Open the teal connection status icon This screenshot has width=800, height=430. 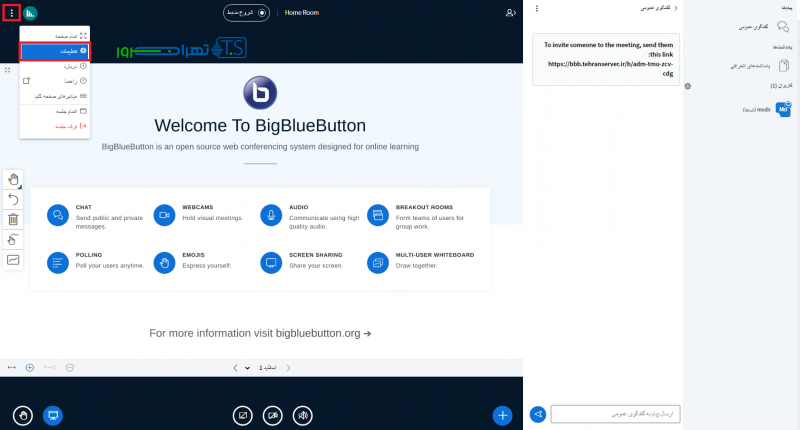click(30, 13)
